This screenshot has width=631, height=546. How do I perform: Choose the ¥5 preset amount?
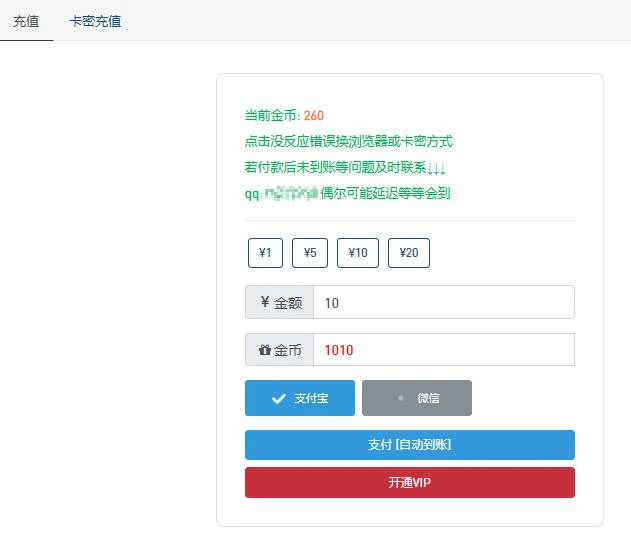click(x=310, y=253)
